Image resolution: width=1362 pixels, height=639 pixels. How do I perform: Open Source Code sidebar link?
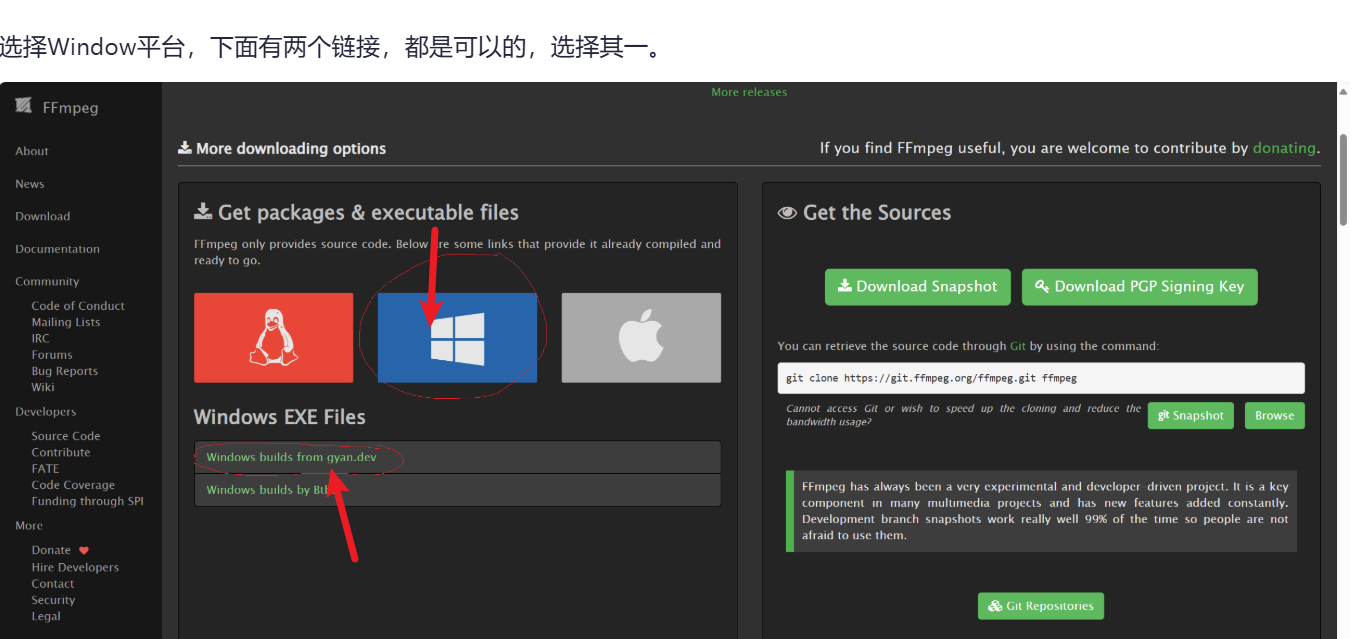[66, 436]
